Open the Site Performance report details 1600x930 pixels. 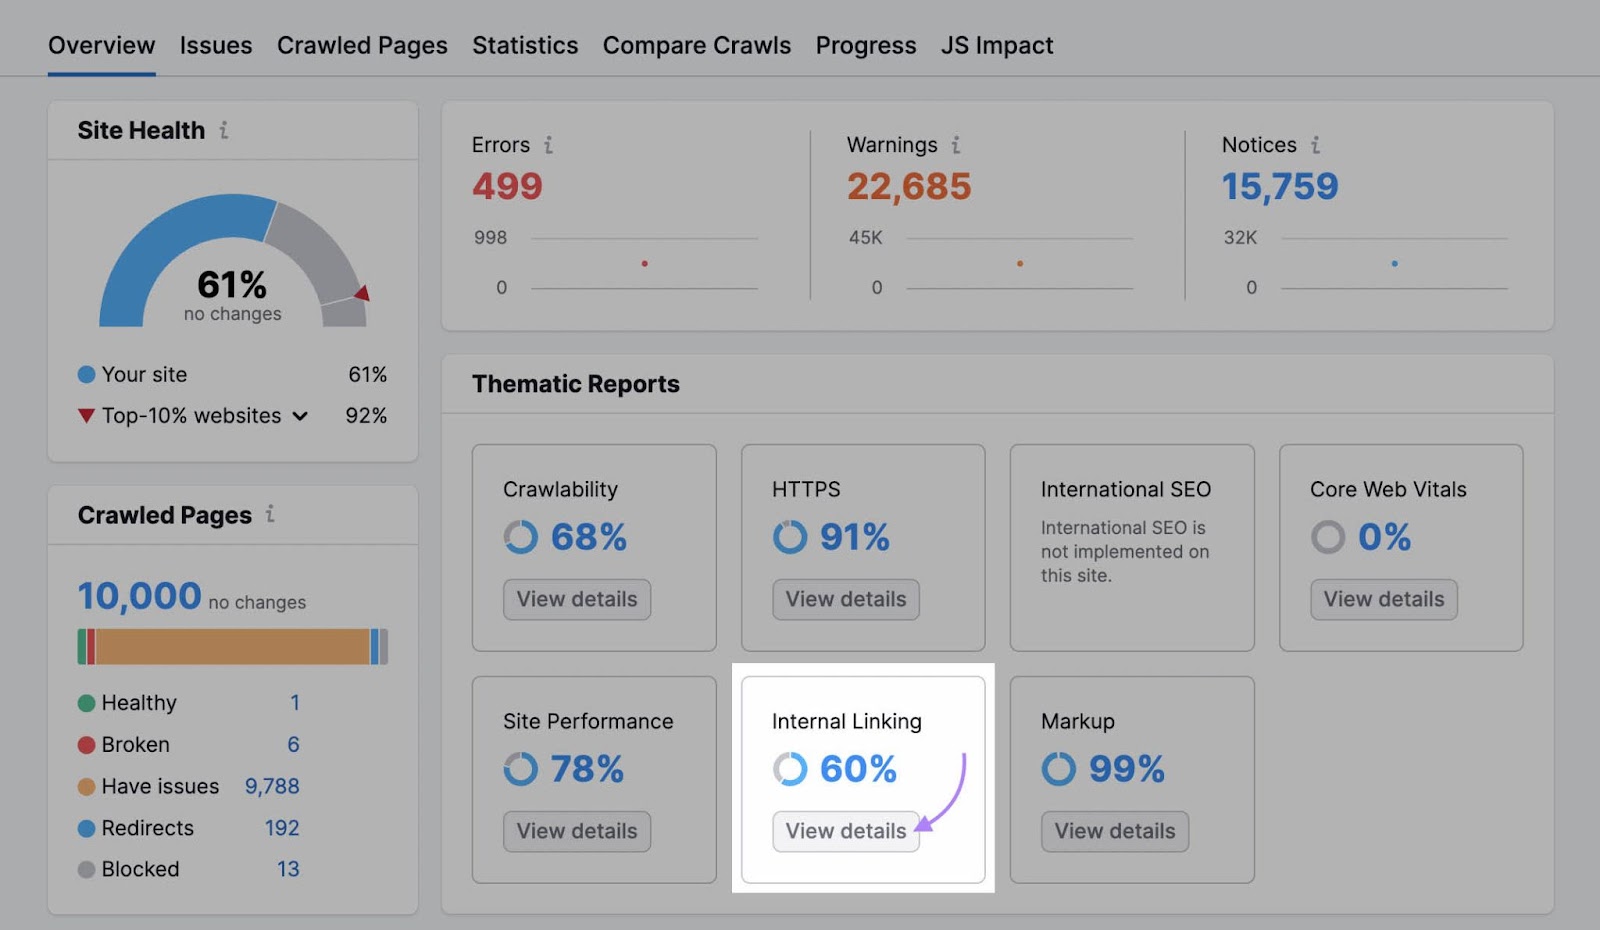[x=576, y=831]
